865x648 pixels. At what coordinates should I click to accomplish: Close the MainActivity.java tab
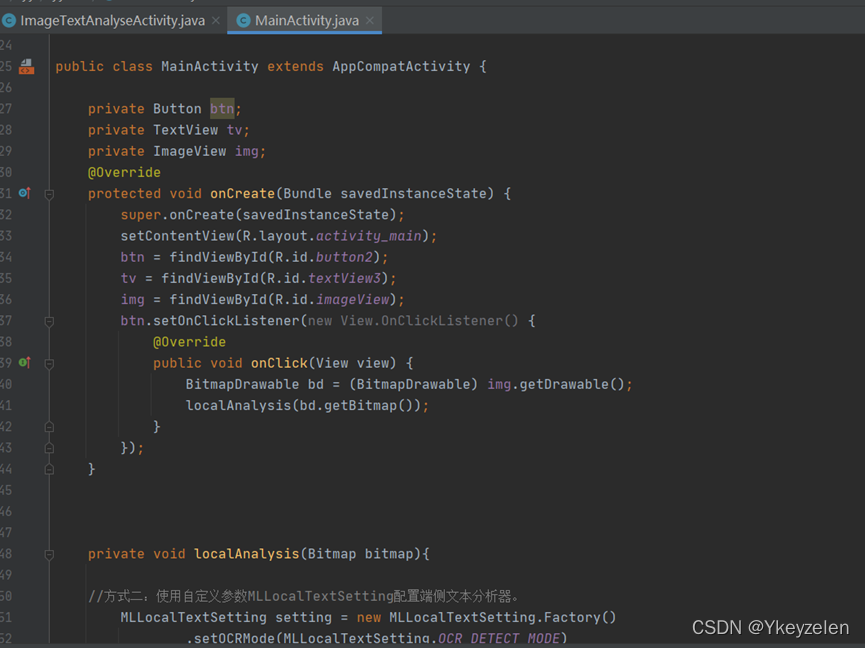370,21
